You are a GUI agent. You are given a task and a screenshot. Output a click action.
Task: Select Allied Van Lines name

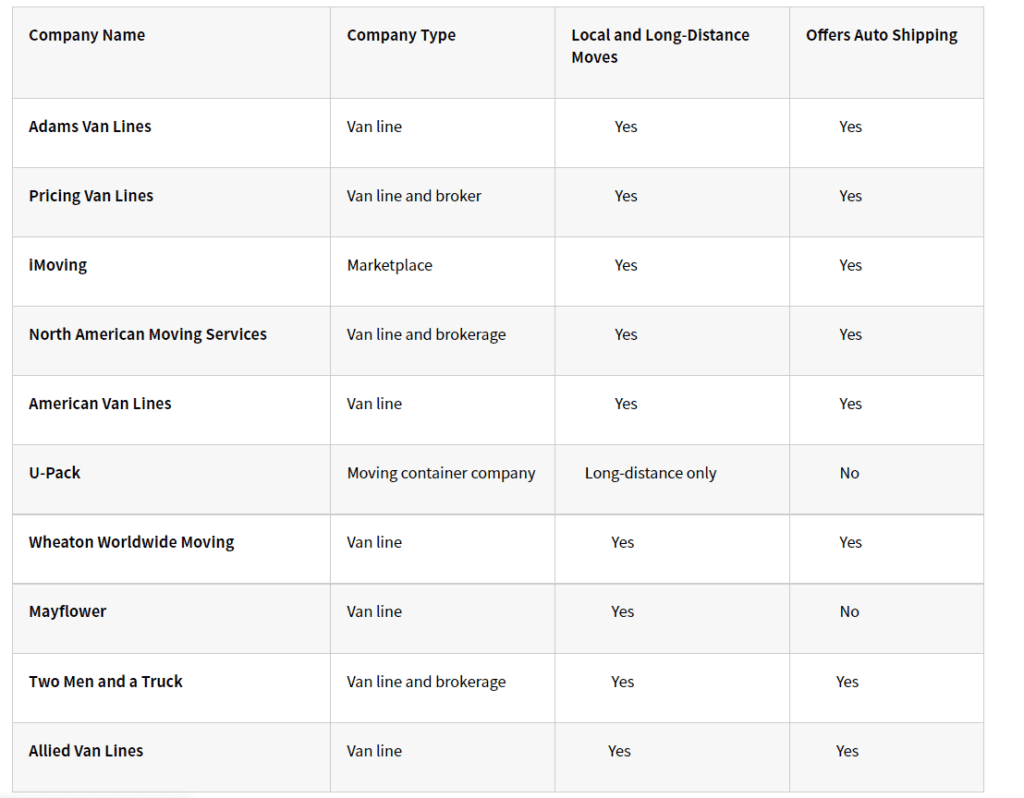(x=86, y=751)
